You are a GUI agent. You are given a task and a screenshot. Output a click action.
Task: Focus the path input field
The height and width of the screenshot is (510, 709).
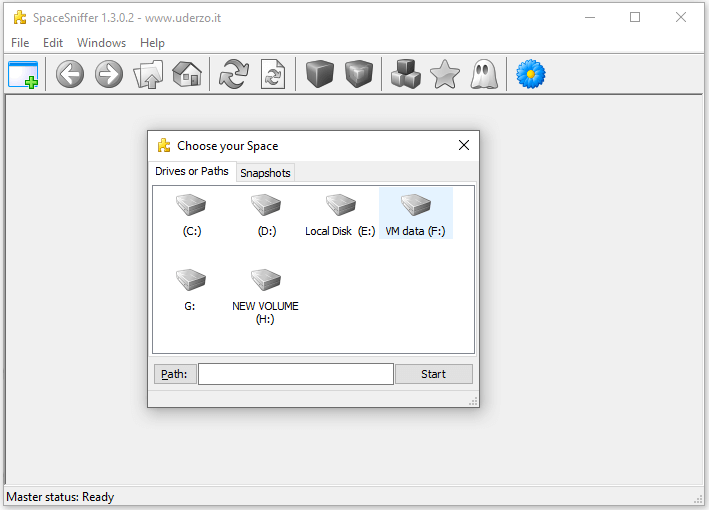(x=296, y=374)
